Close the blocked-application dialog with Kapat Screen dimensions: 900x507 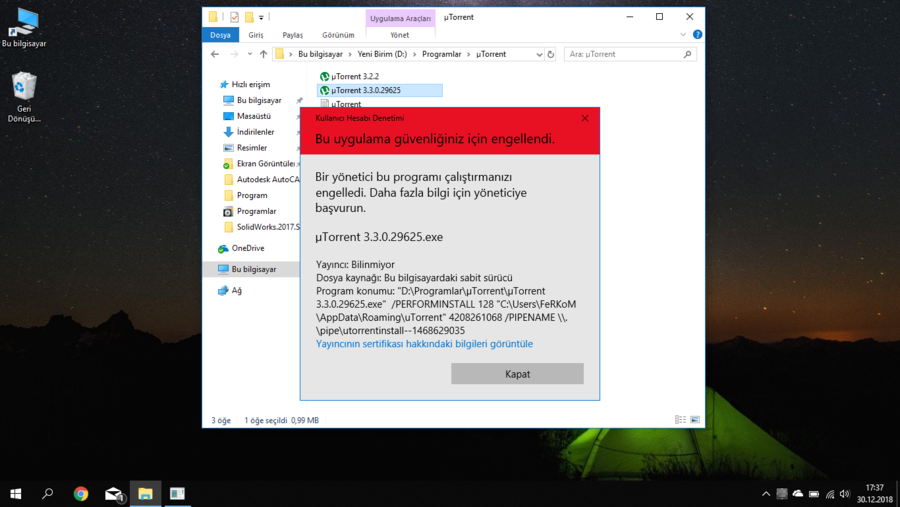pyautogui.click(x=517, y=374)
